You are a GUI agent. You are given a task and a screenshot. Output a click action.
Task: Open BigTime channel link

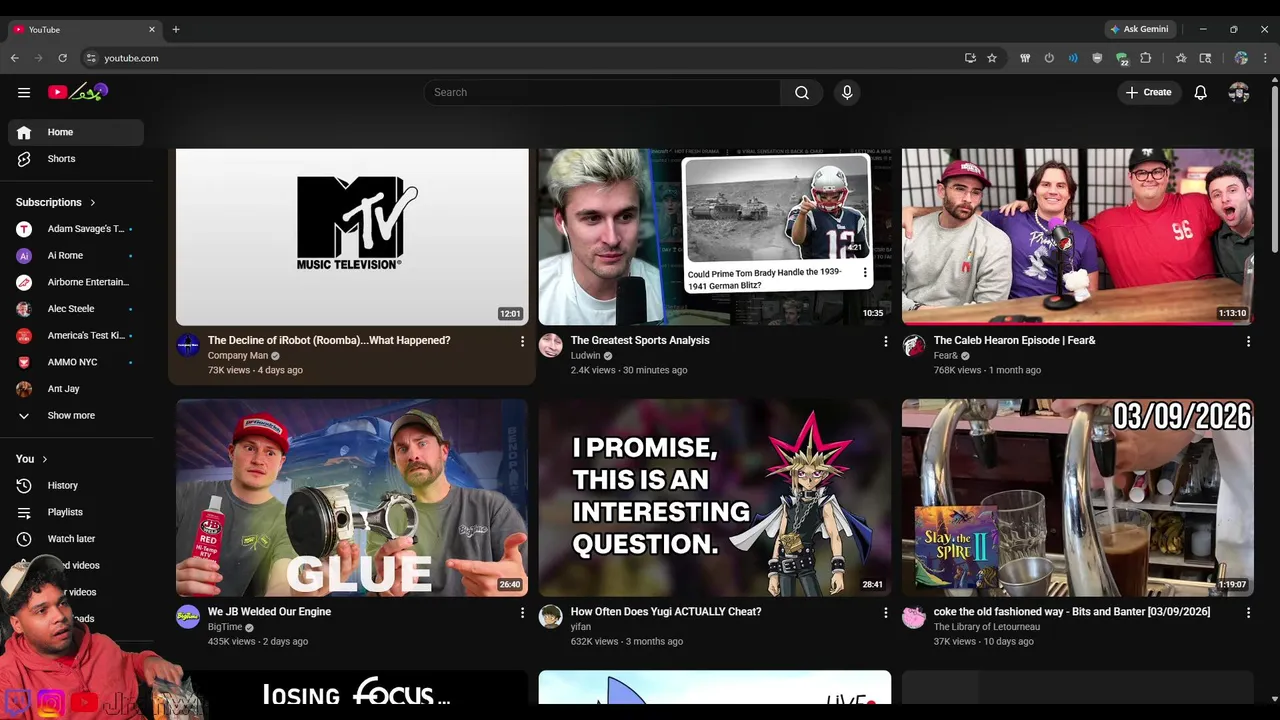pyautogui.click(x=225, y=627)
